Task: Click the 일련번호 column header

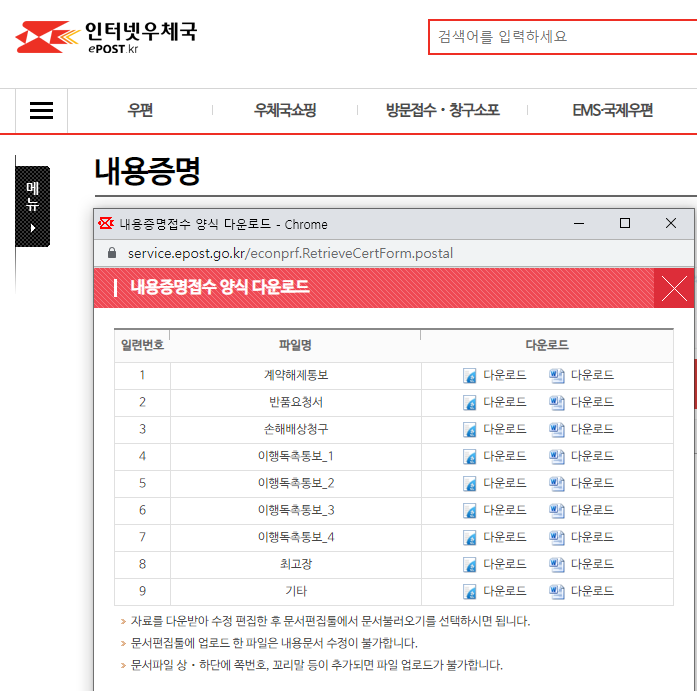Action: 143,345
